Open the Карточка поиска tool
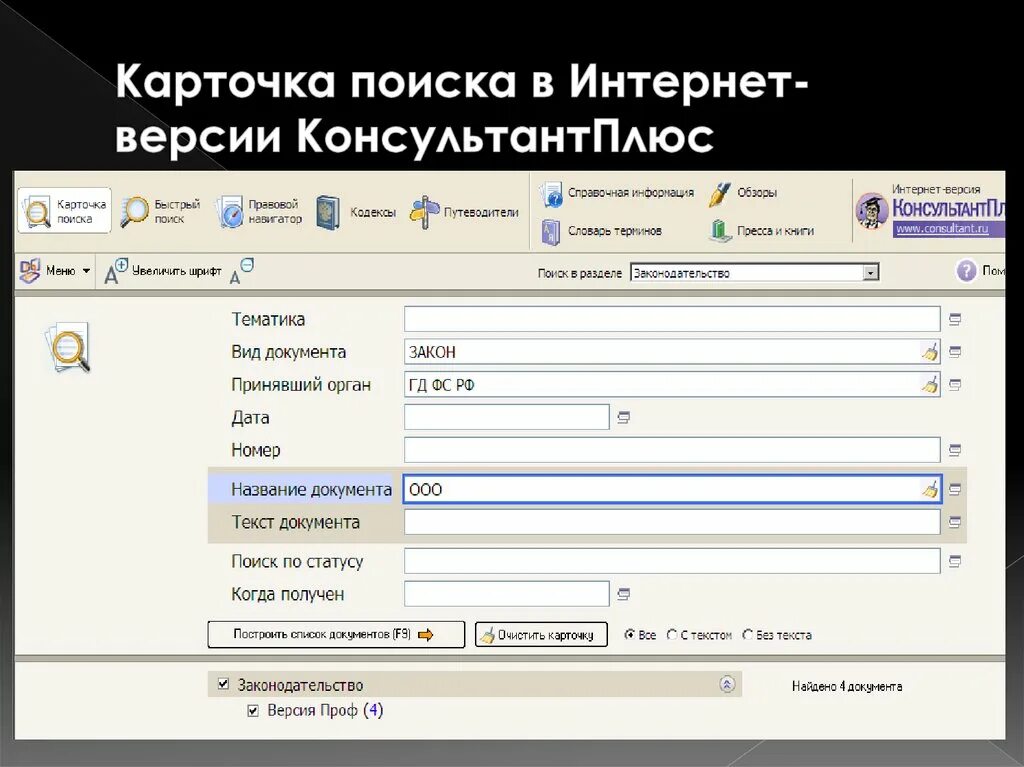Screen dimensions: 1024x767 pos(64,211)
